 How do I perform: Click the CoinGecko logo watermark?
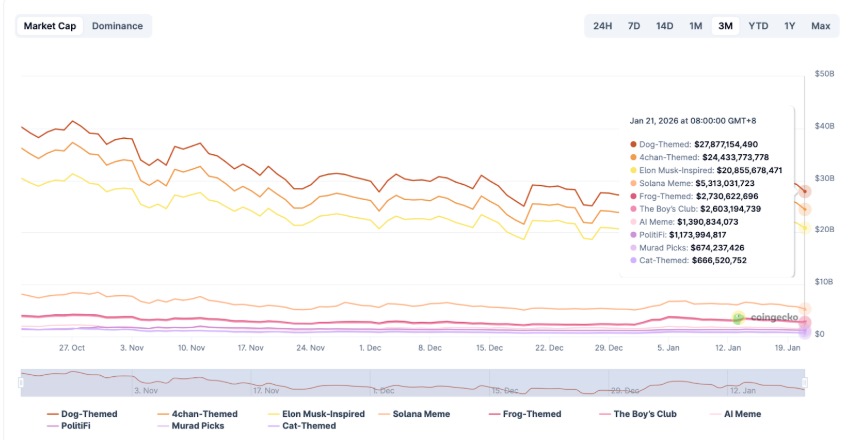click(766, 318)
